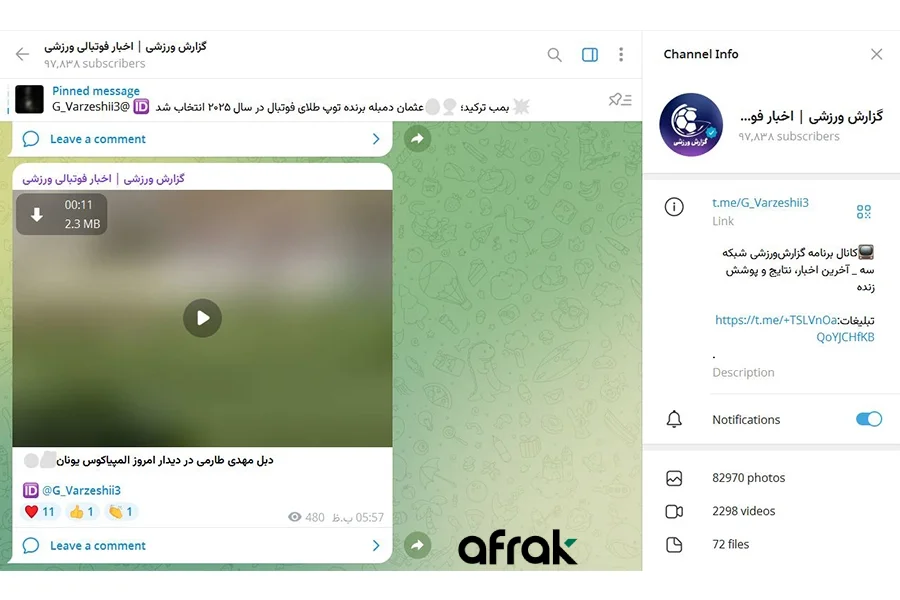Open the pinned messages list icon
This screenshot has height=600, width=900.
(x=620, y=100)
